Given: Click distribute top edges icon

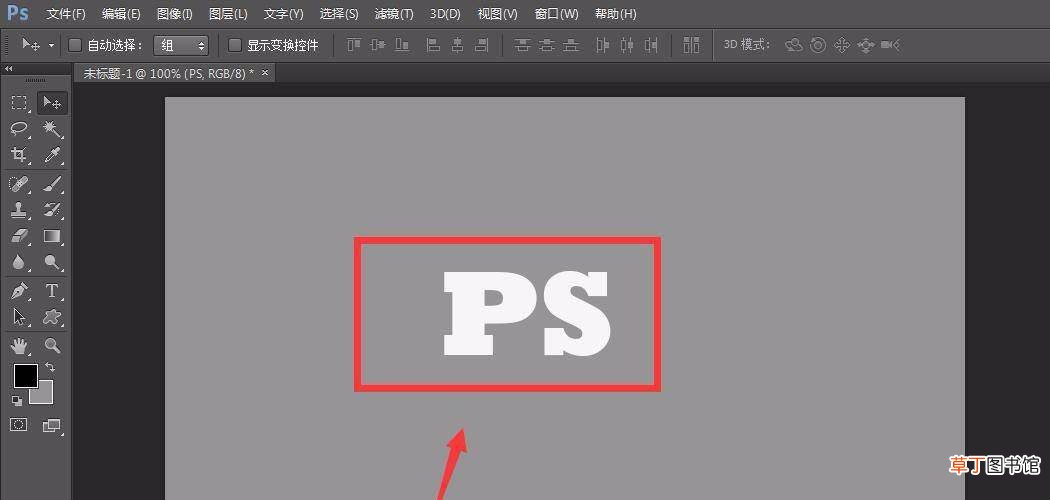Looking at the screenshot, I should pyautogui.click(x=522, y=45).
